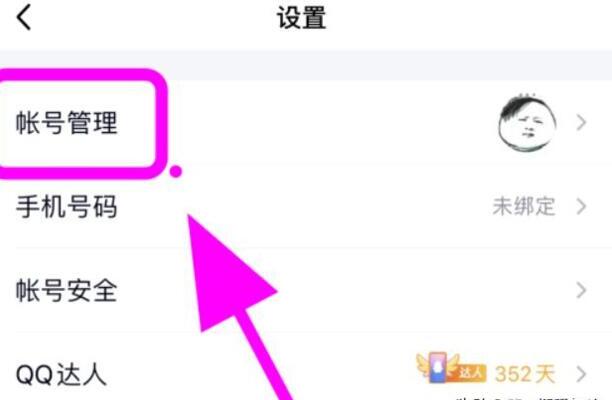Click the magenta arrow annotation
612x400 pixels.
pyautogui.click(x=234, y=297)
